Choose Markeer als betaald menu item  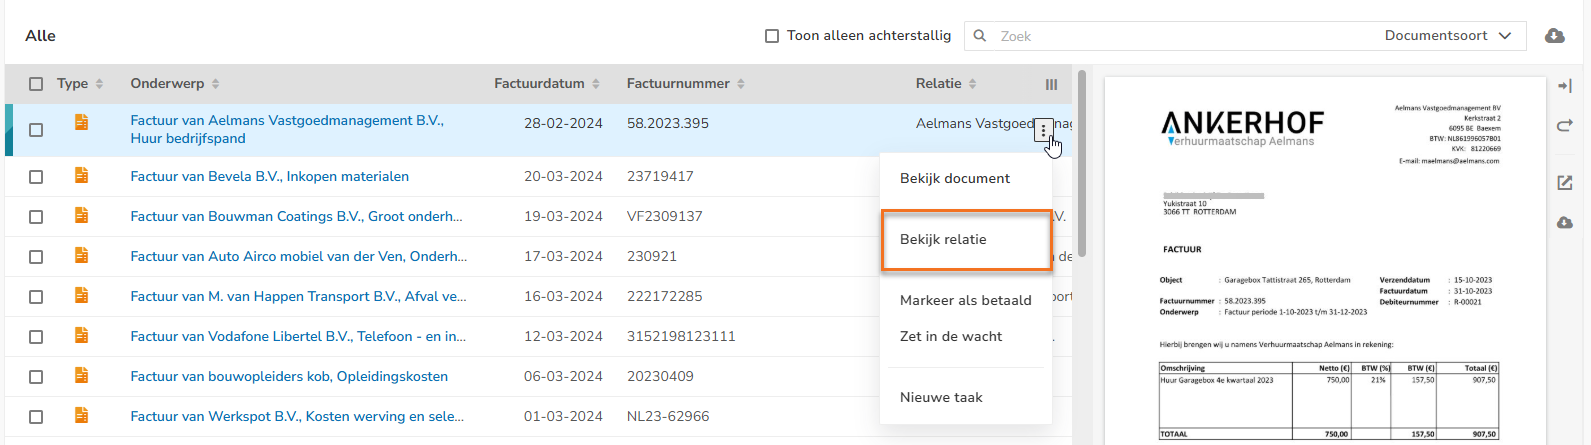(x=965, y=300)
